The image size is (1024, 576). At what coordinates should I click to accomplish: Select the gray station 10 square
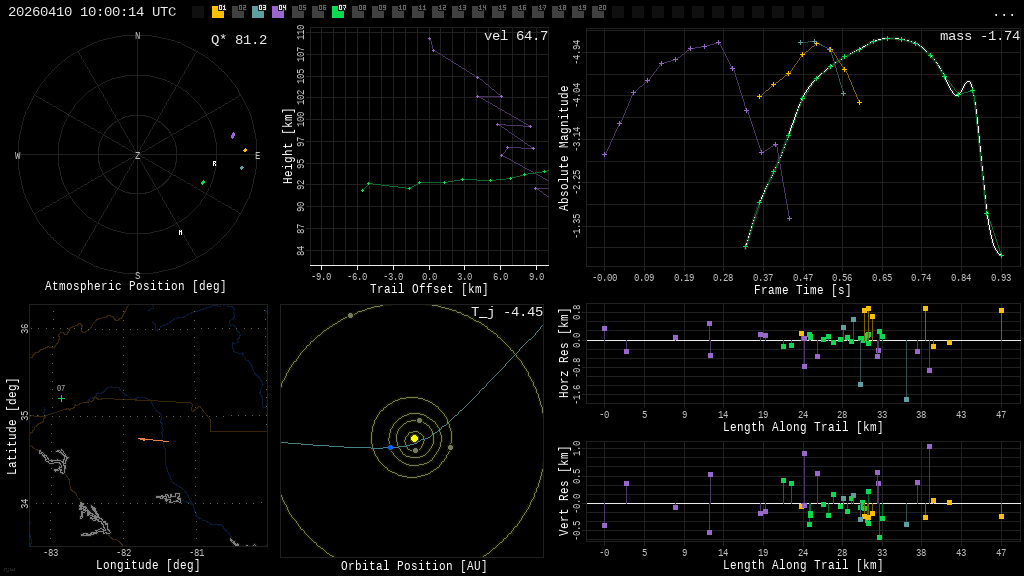pyautogui.click(x=398, y=12)
